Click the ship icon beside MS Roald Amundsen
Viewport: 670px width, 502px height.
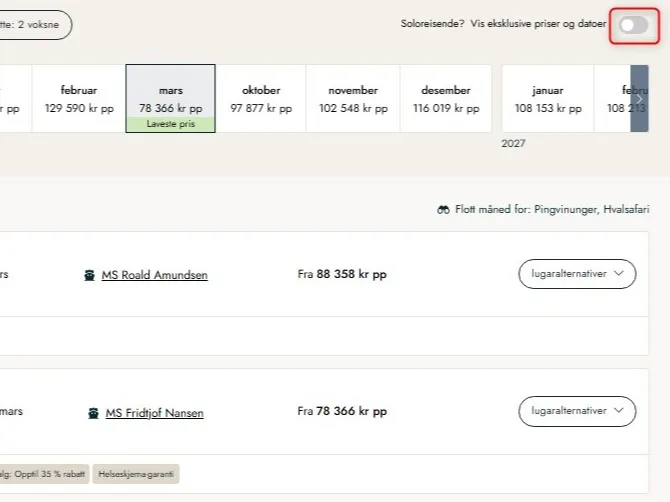click(91, 275)
